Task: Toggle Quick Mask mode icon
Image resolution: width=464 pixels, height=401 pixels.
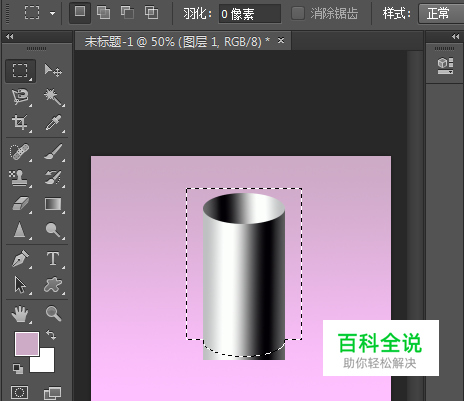Action: coord(19,392)
